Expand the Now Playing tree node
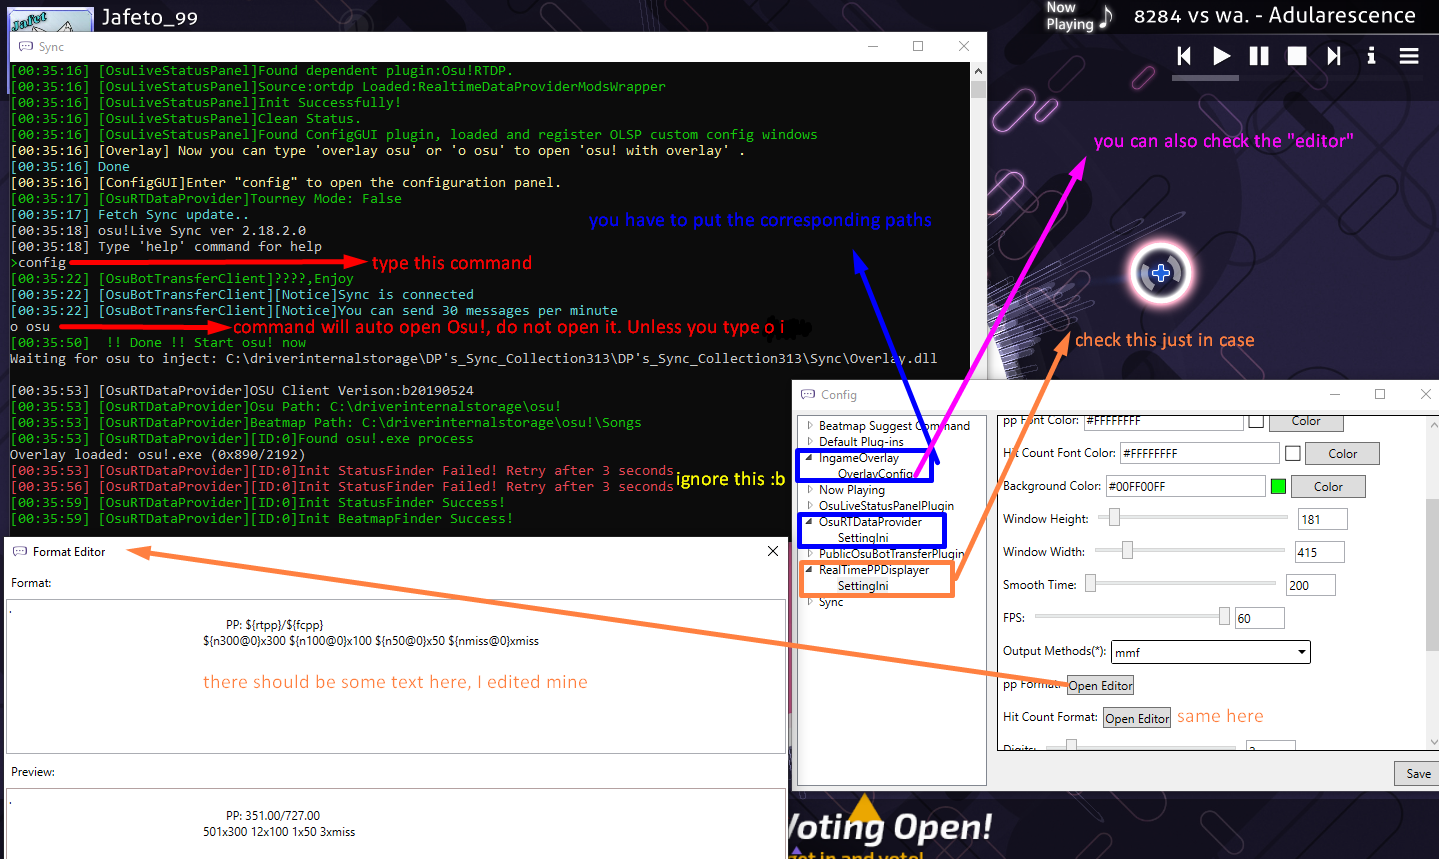 pyautogui.click(x=810, y=489)
